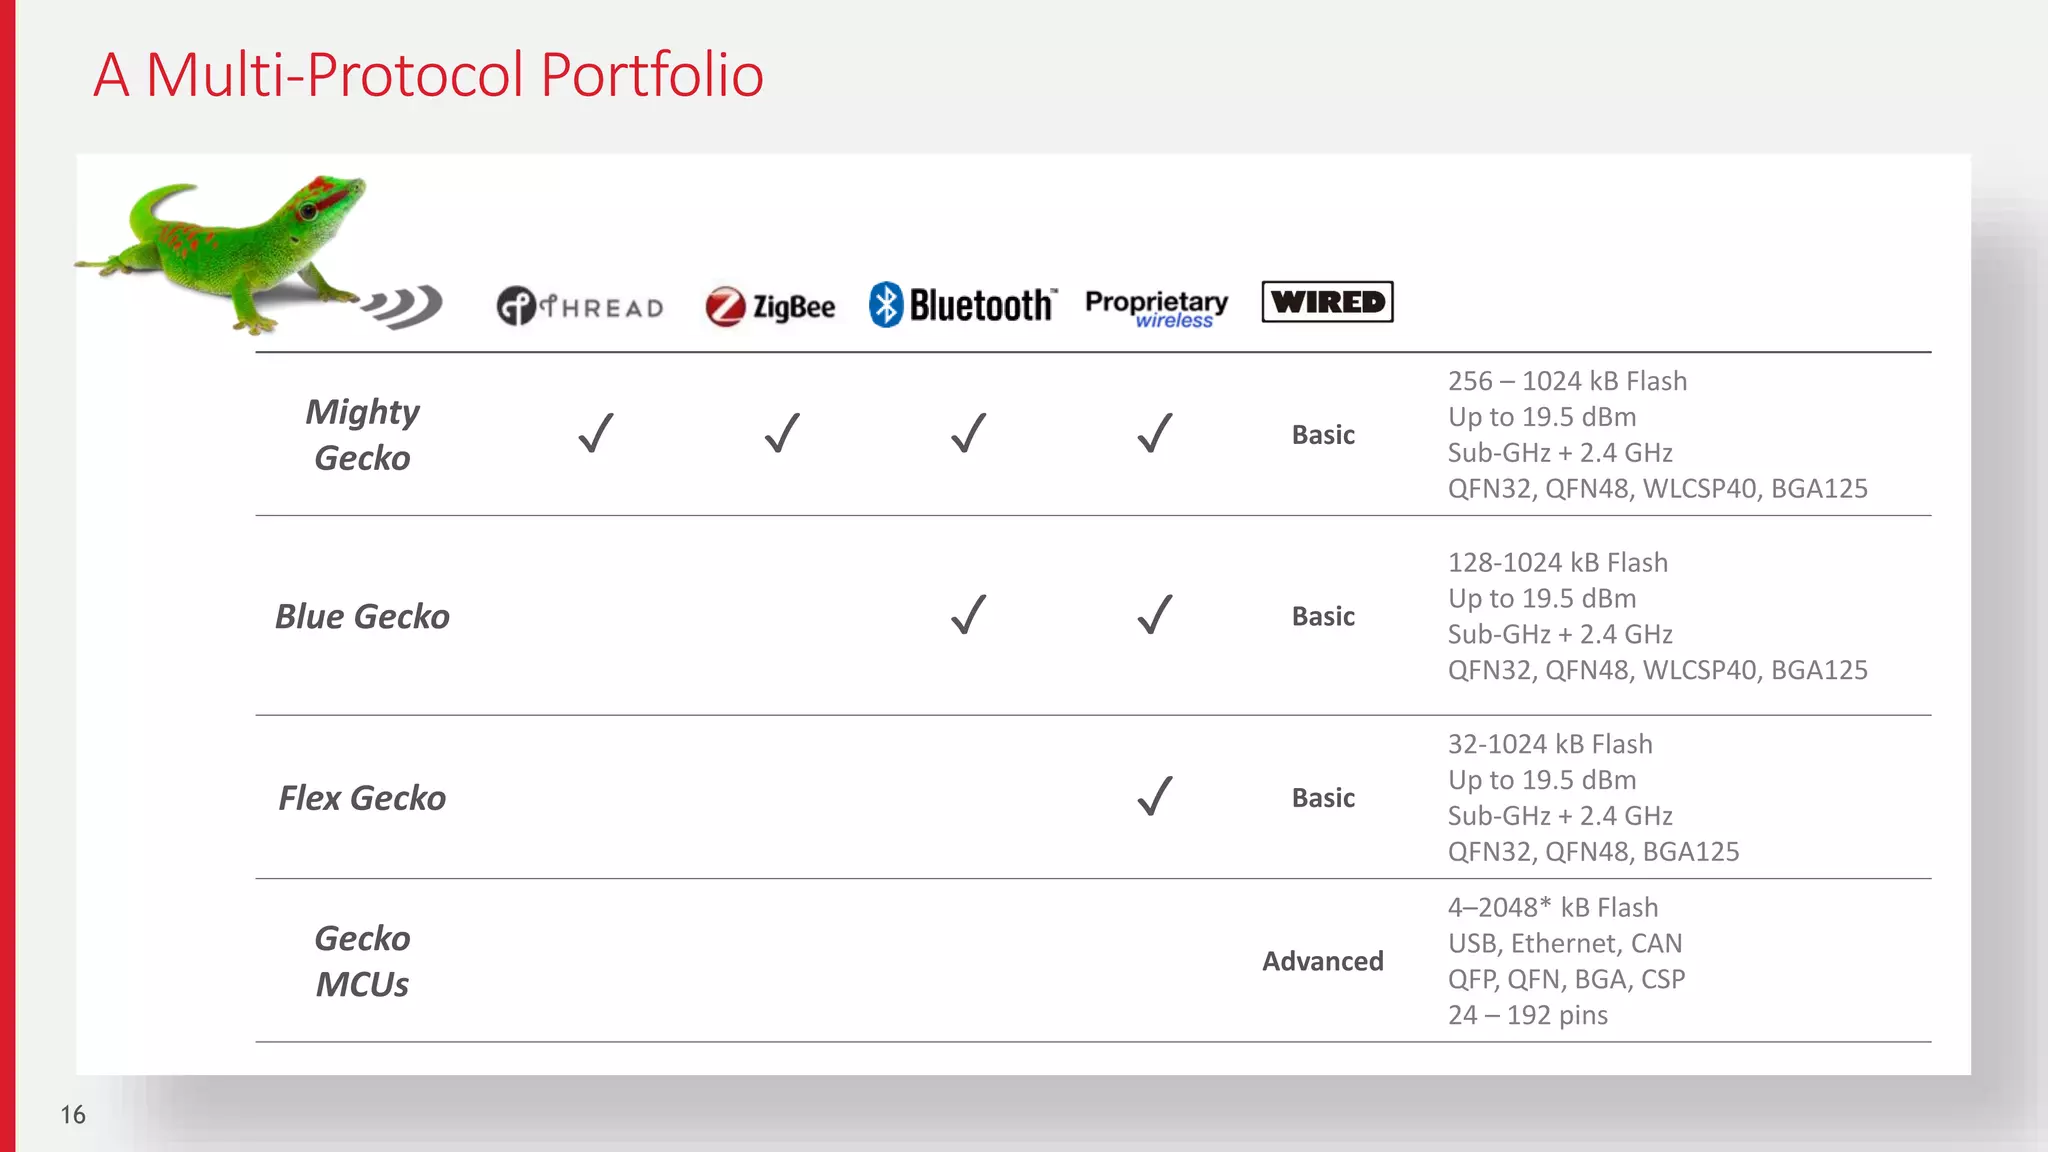Click '128-1024 kB Flash' text
Viewport: 2048px width, 1152px height.
pos(1558,562)
